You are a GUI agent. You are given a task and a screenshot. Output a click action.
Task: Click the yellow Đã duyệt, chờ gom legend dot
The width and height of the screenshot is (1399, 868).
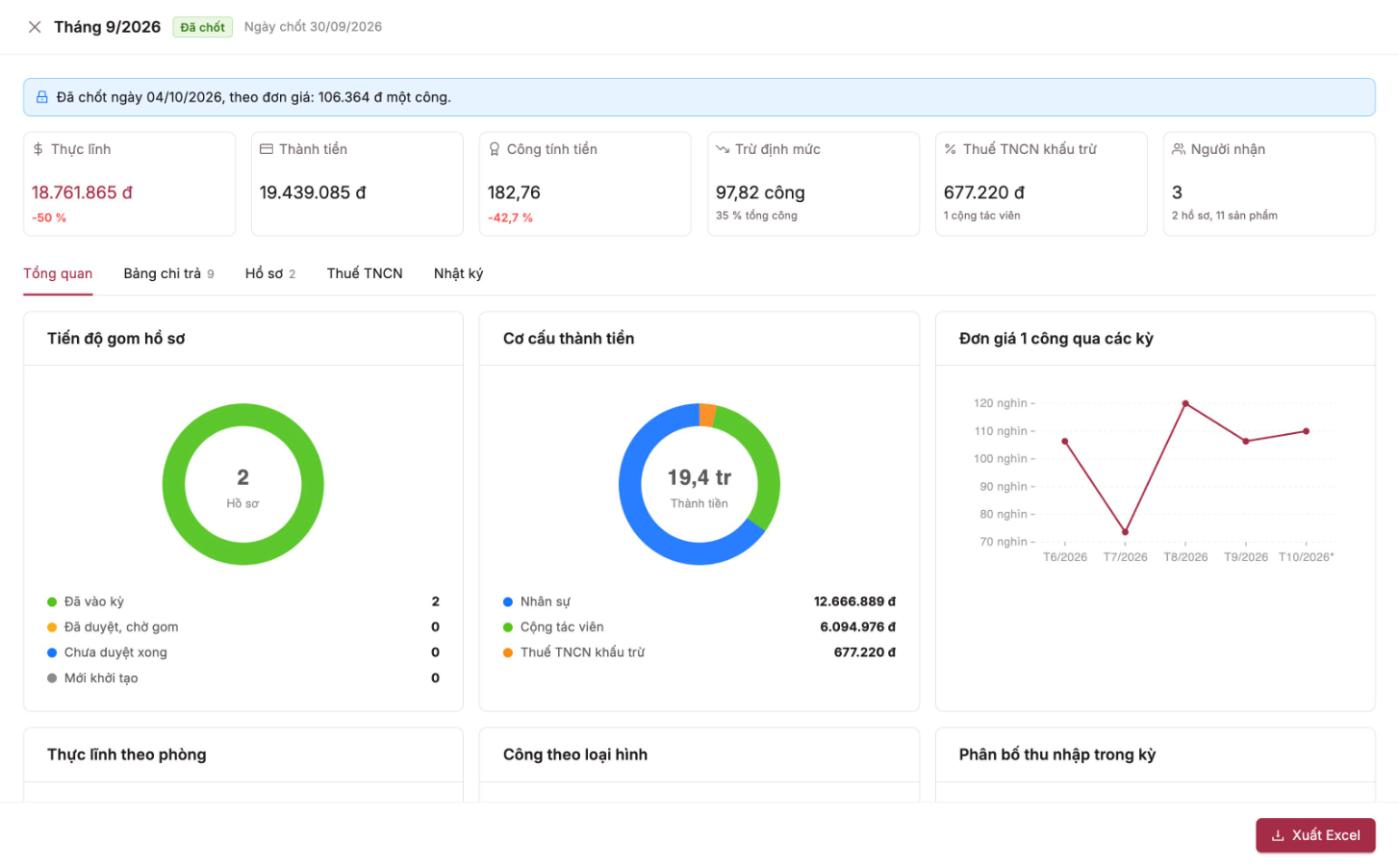point(52,627)
